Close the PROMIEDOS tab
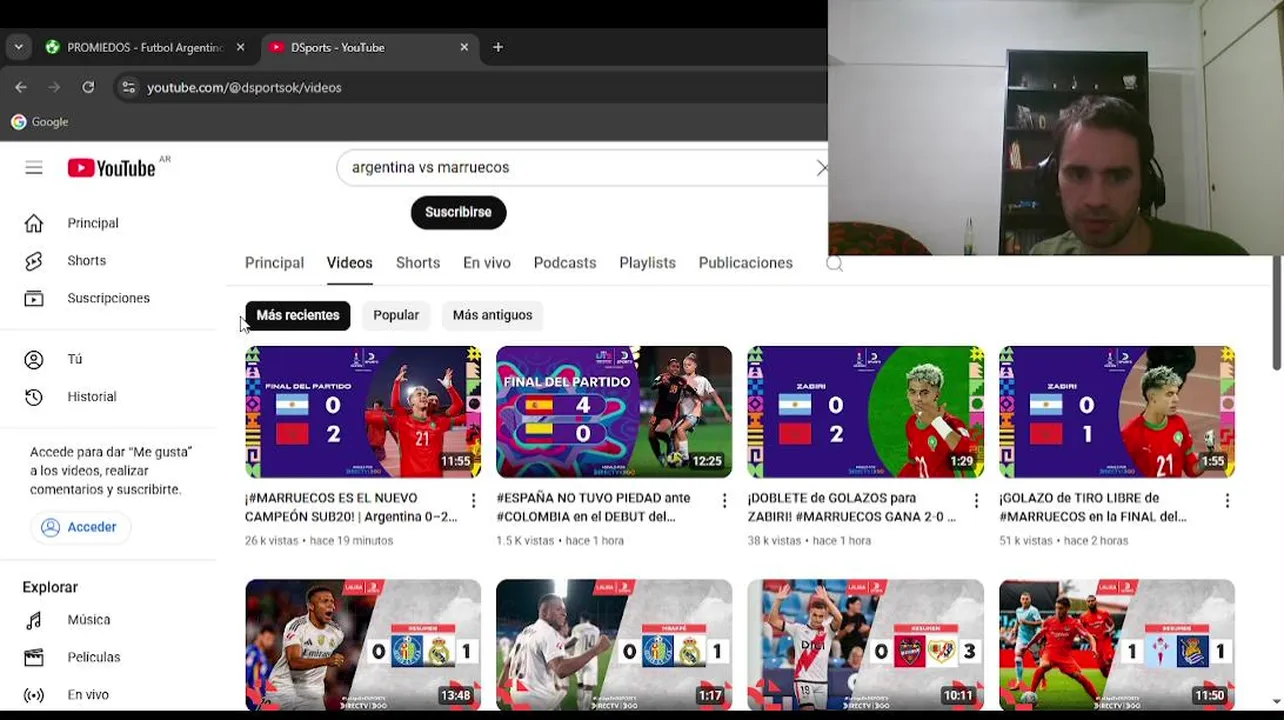Screen dimensions: 1284x720 (240, 47)
